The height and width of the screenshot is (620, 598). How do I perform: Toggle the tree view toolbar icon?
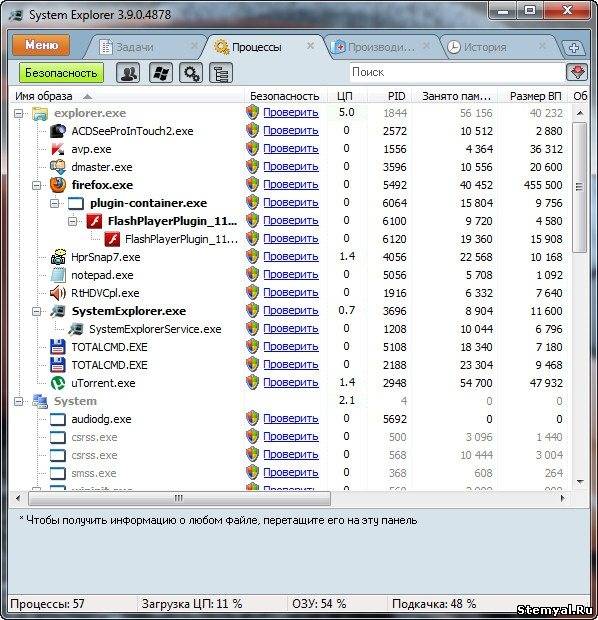pos(221,73)
